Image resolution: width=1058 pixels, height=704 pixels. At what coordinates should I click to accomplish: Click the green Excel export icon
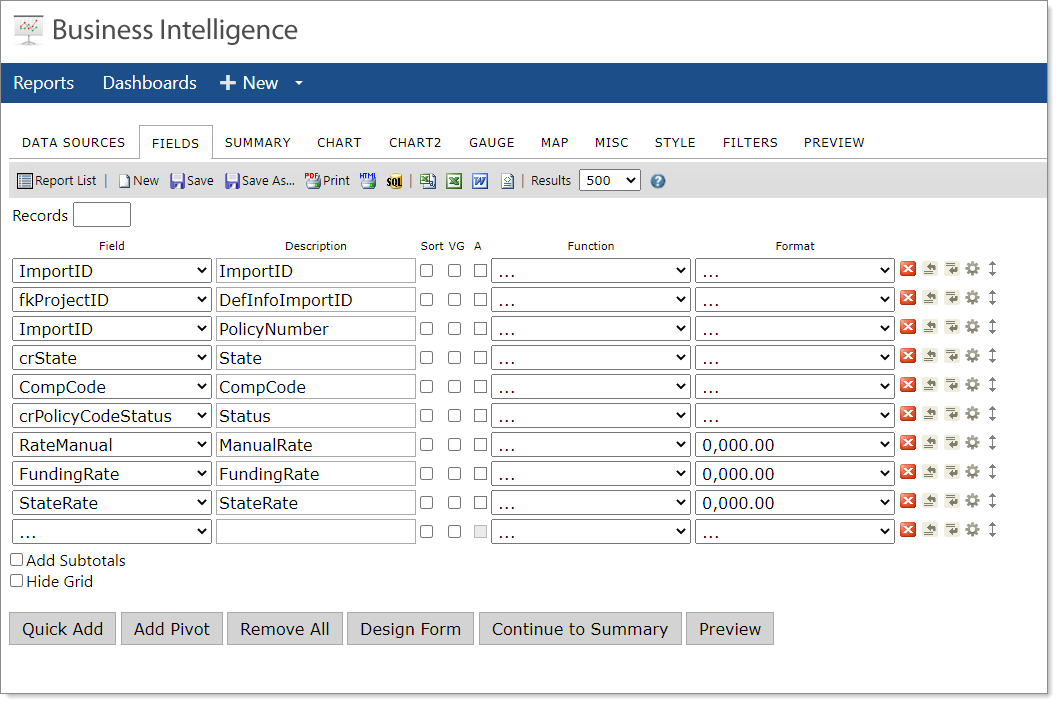point(454,181)
